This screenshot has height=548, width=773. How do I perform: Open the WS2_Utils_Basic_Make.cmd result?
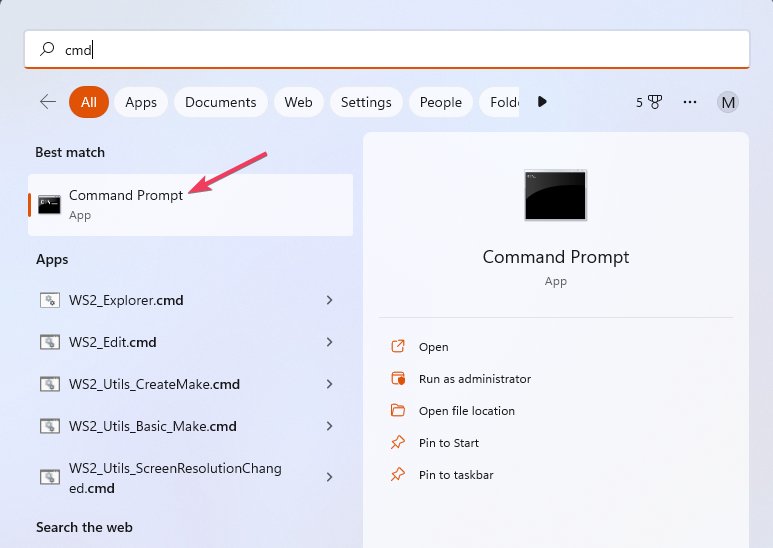[191, 426]
